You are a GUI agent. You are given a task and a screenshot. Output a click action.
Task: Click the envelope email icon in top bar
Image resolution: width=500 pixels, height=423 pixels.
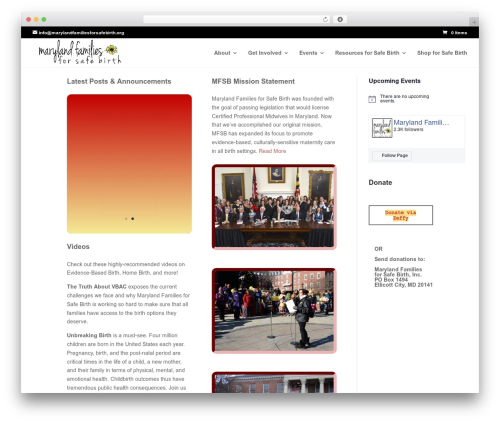click(35, 32)
